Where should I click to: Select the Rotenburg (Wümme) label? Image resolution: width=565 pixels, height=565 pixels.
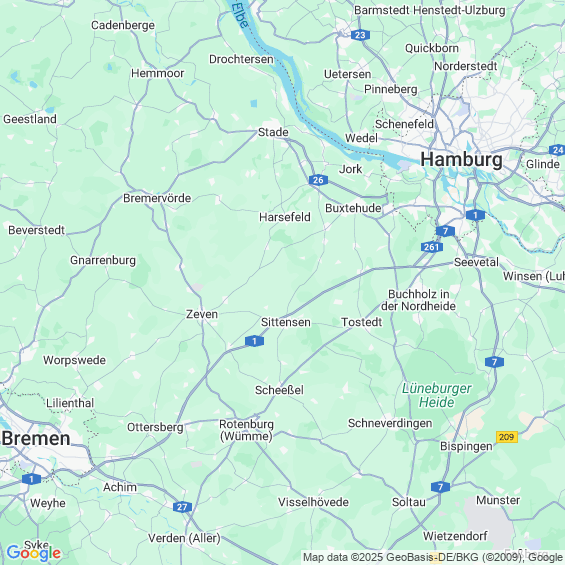point(246,430)
